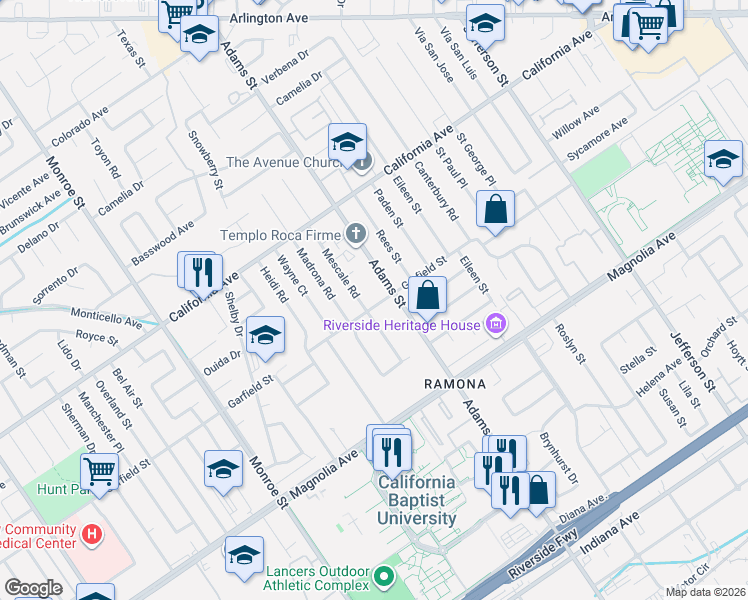The height and width of the screenshot is (600, 748).
Task: Click the Sycamore Ave label
Action: click(597, 139)
